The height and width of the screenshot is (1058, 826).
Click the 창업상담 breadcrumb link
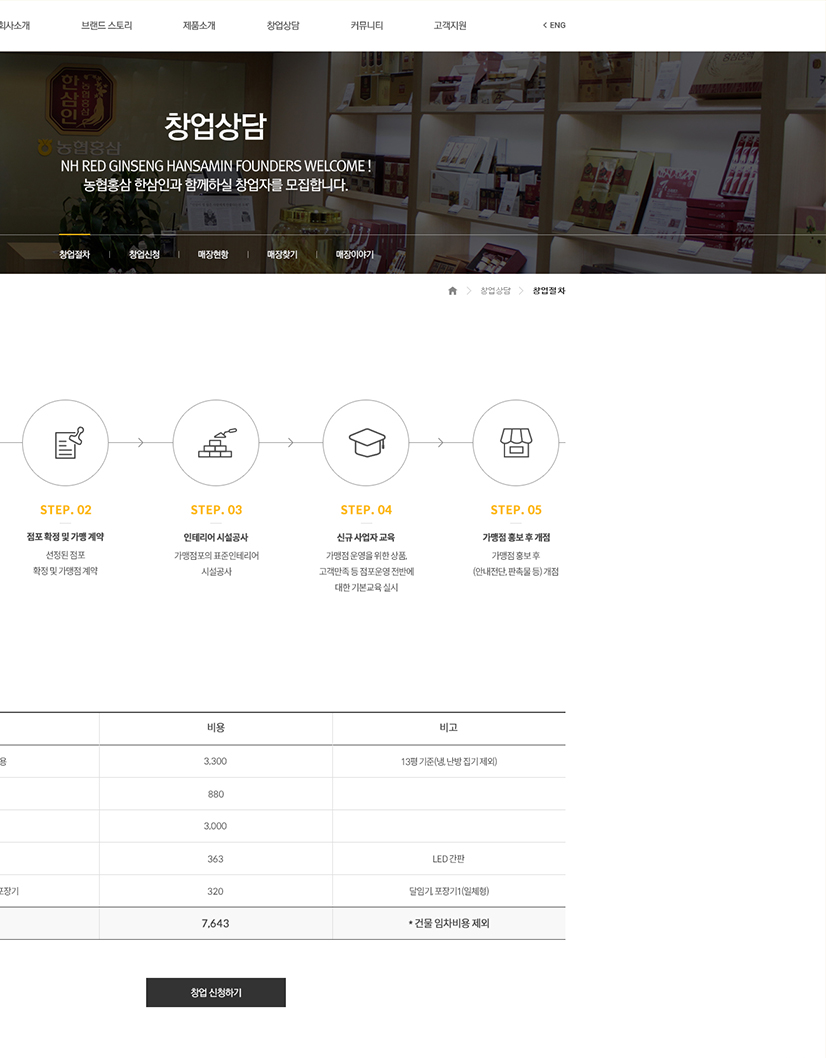(495, 291)
